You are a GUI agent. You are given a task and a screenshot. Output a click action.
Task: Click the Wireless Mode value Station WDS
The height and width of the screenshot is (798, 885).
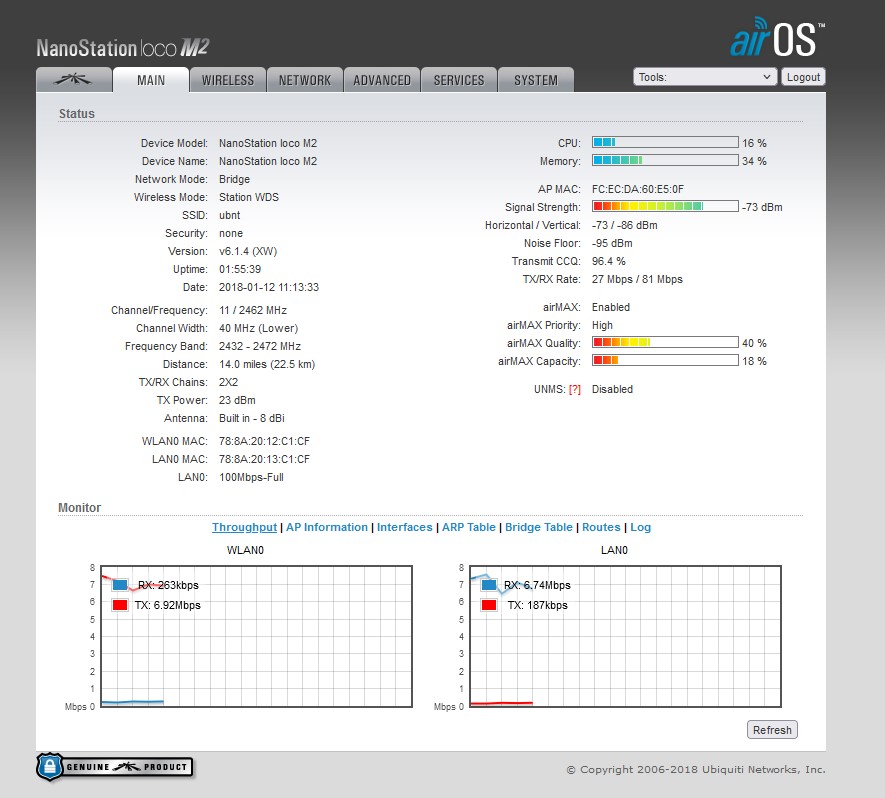pyautogui.click(x=249, y=198)
